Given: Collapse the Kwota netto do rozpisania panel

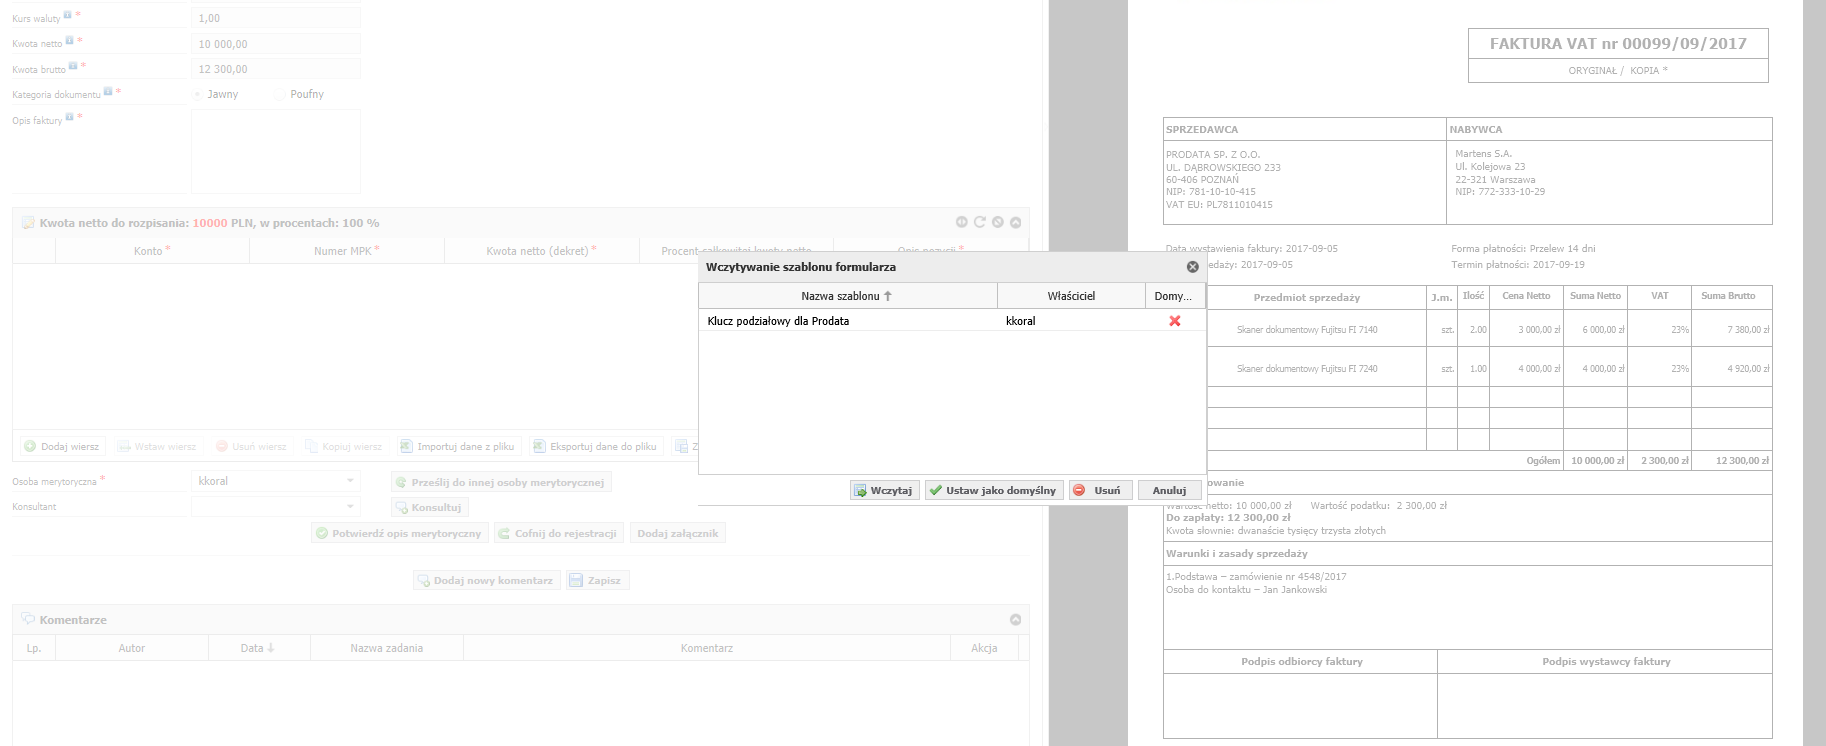Looking at the screenshot, I should 1015,223.
